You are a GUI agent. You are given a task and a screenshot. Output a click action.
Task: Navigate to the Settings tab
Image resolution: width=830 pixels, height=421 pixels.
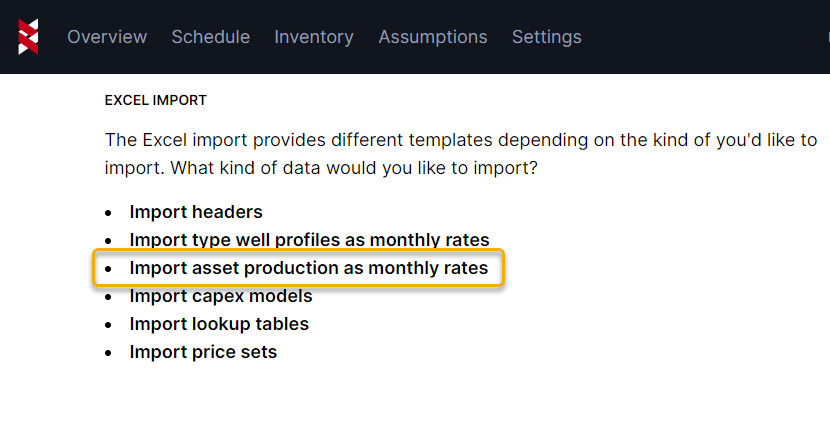click(x=546, y=37)
